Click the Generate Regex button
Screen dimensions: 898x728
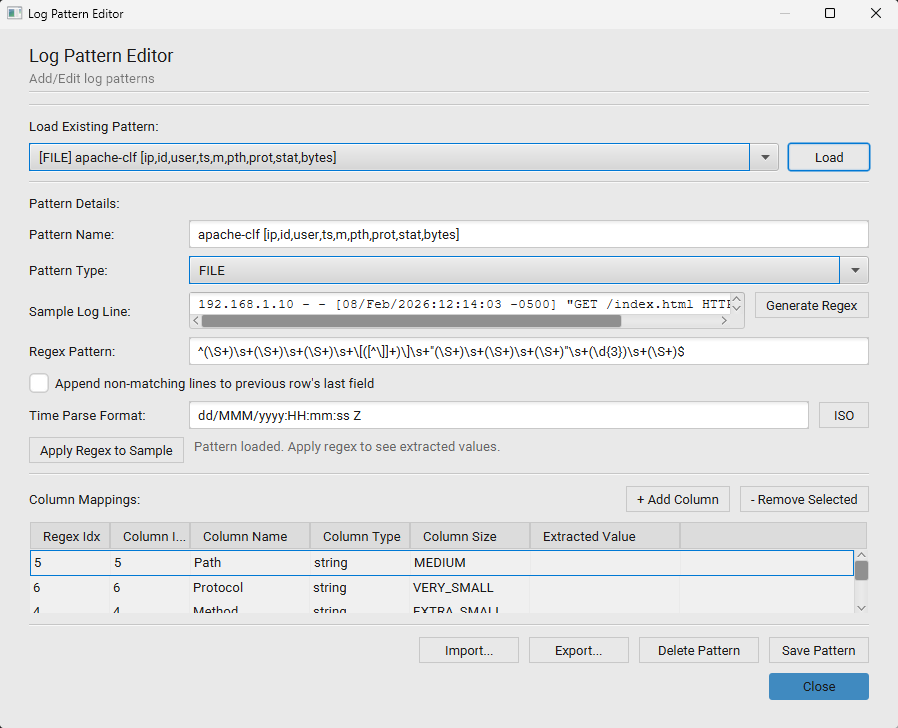tap(812, 305)
